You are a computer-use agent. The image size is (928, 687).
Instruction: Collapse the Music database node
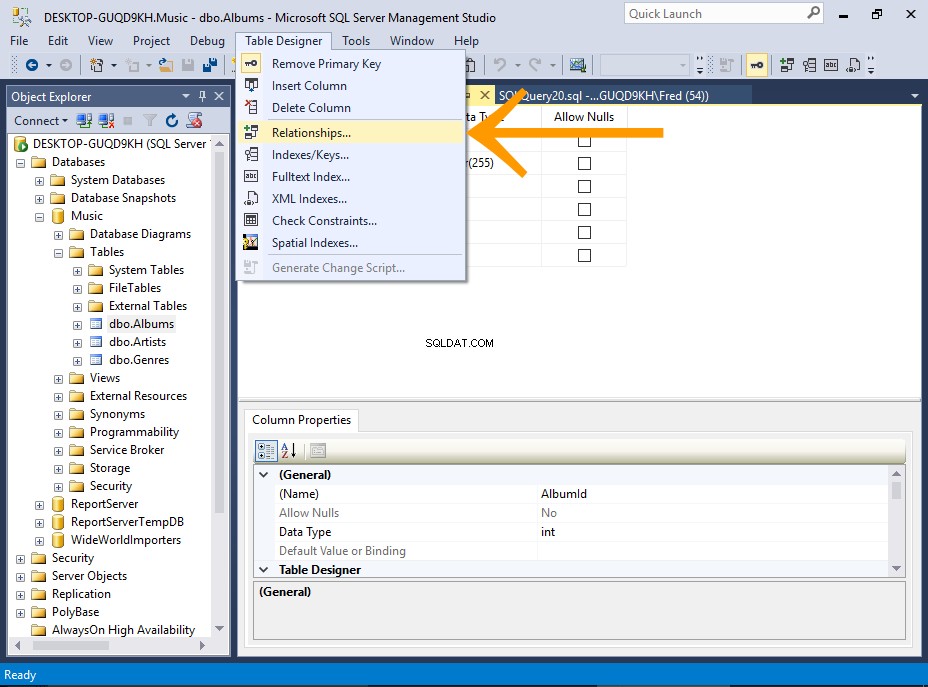point(40,217)
